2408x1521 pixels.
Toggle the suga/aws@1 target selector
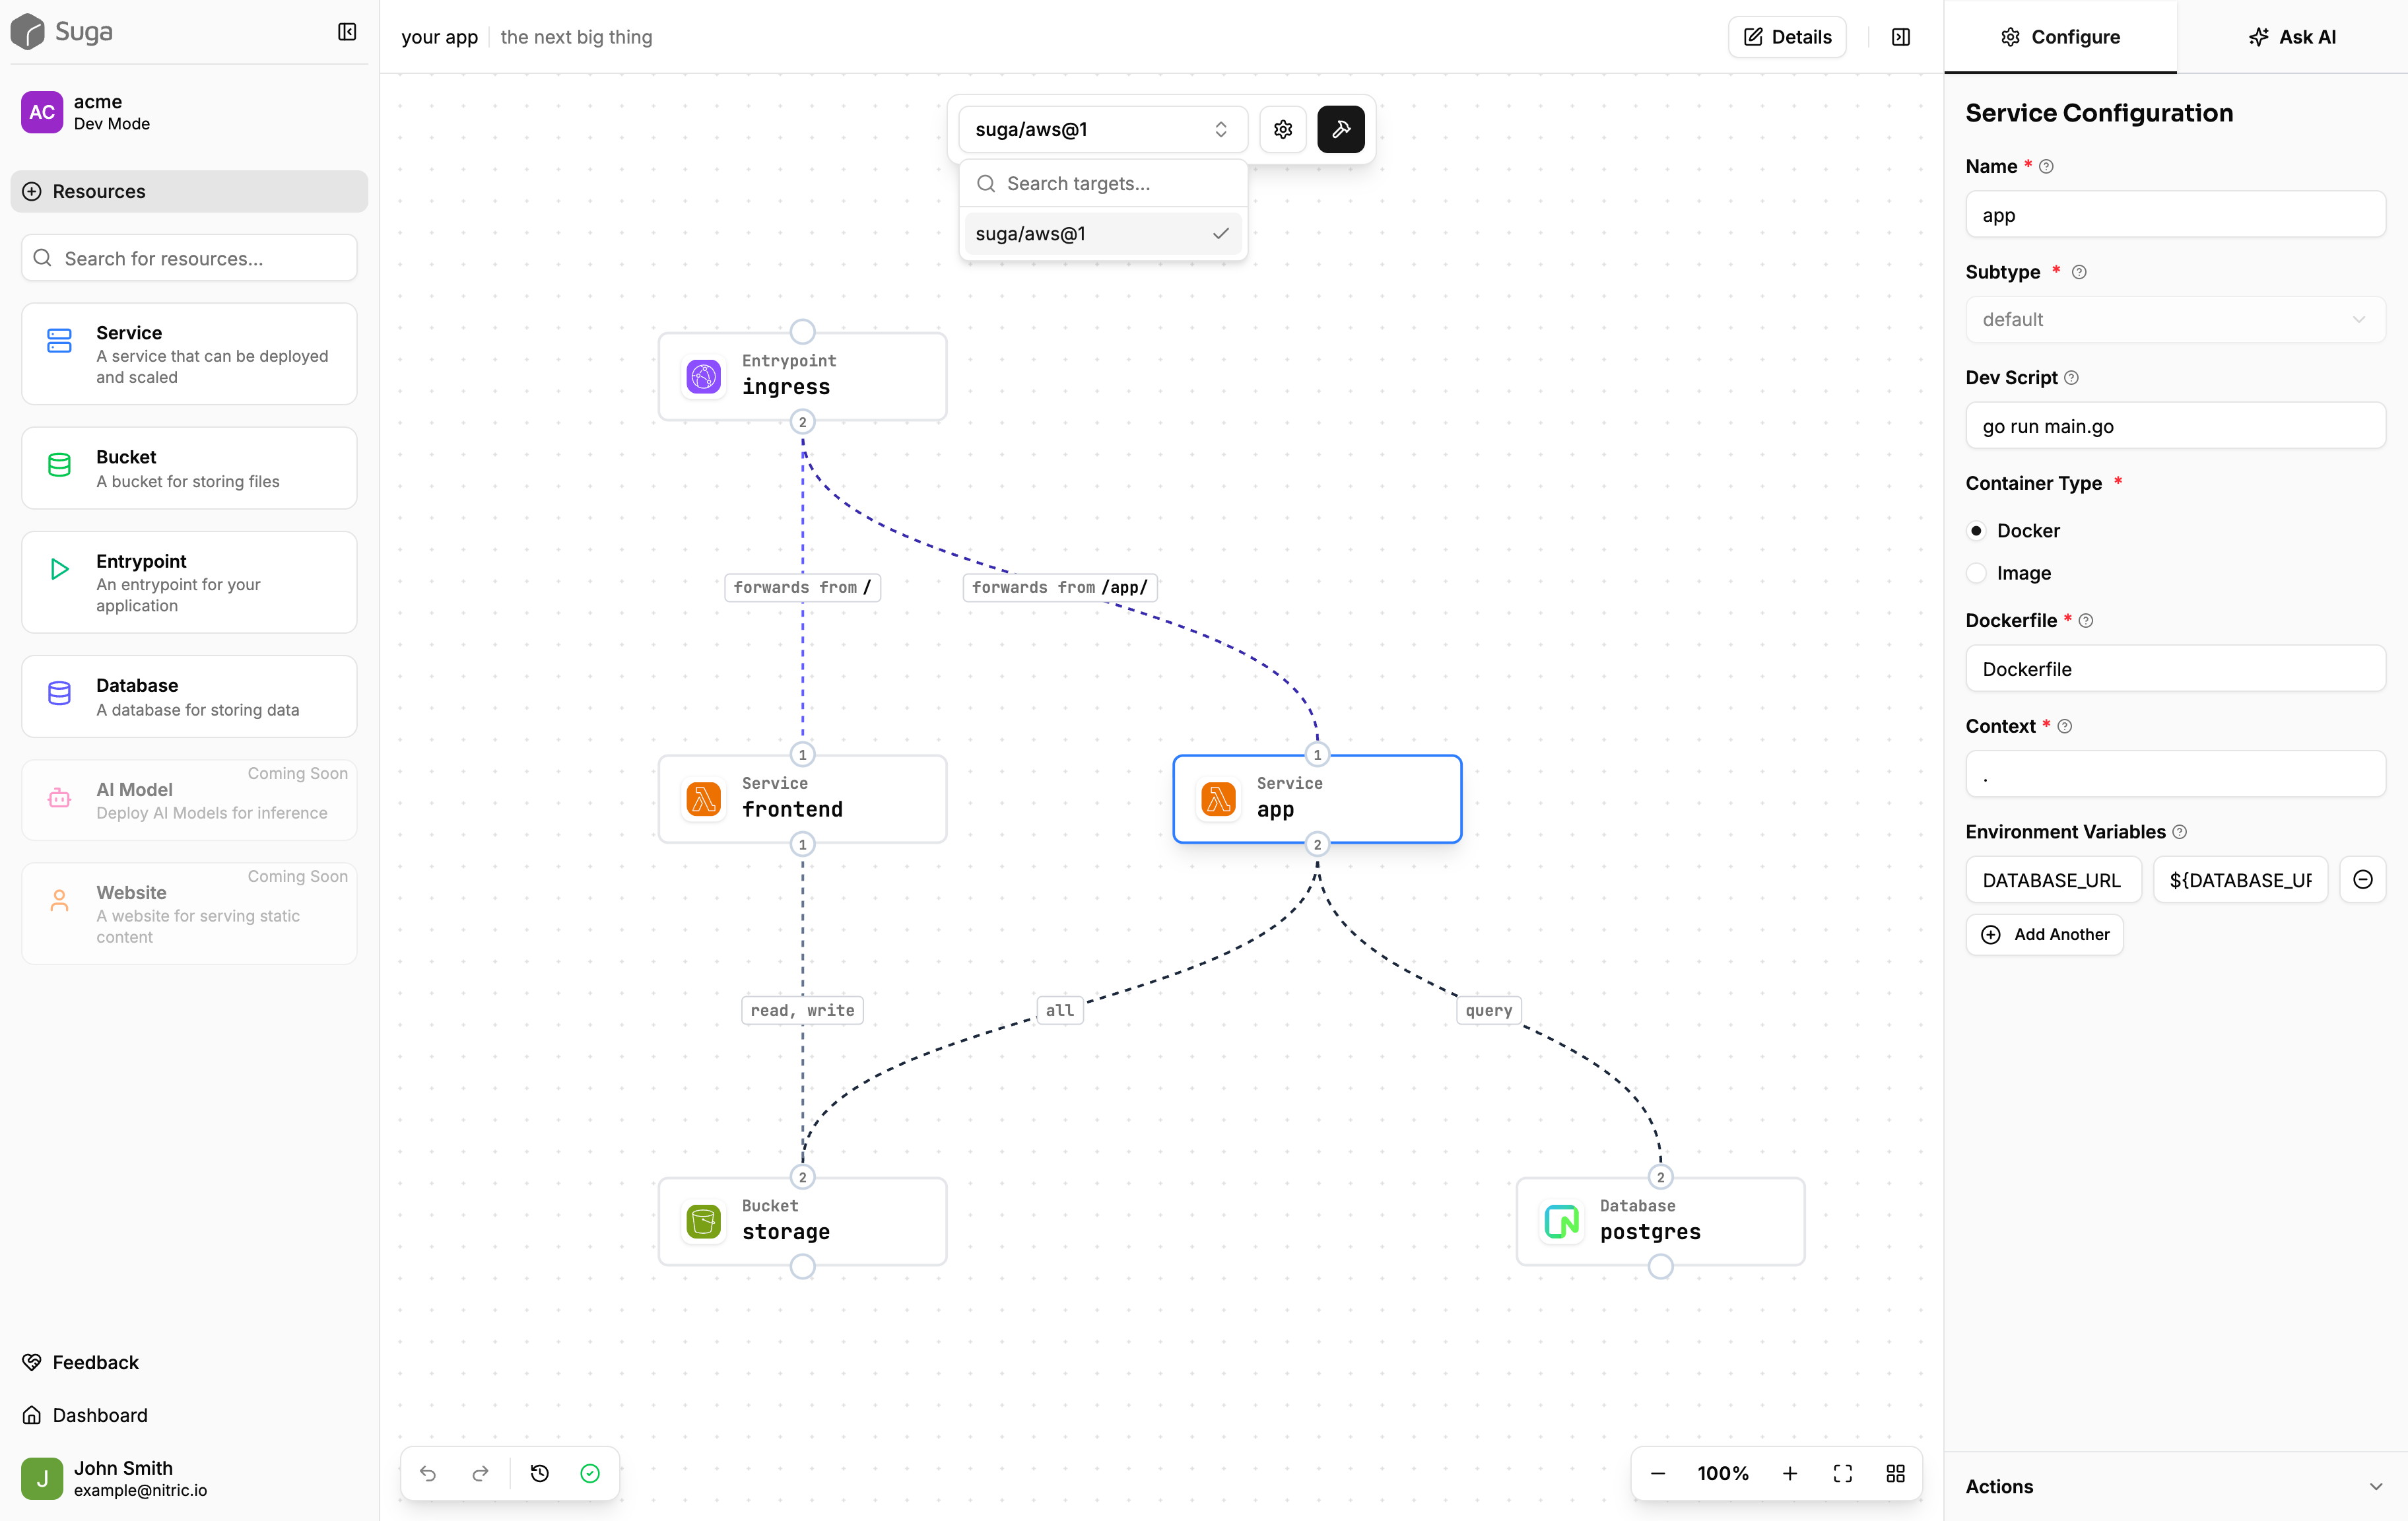coord(1102,129)
